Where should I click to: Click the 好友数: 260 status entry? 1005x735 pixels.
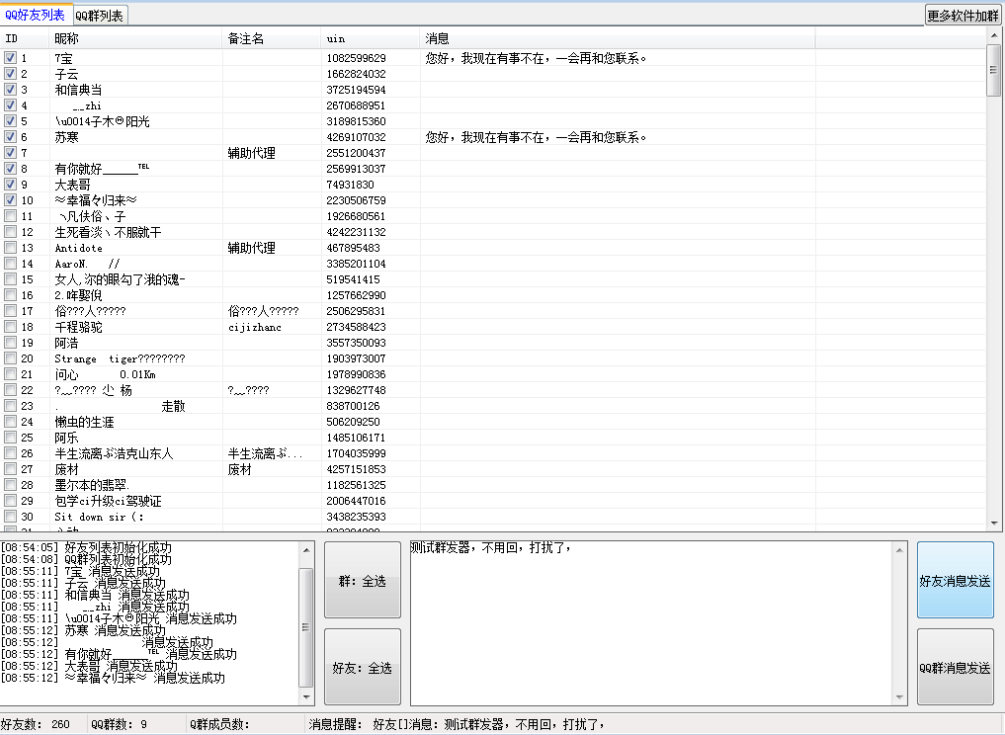click(x=35, y=724)
